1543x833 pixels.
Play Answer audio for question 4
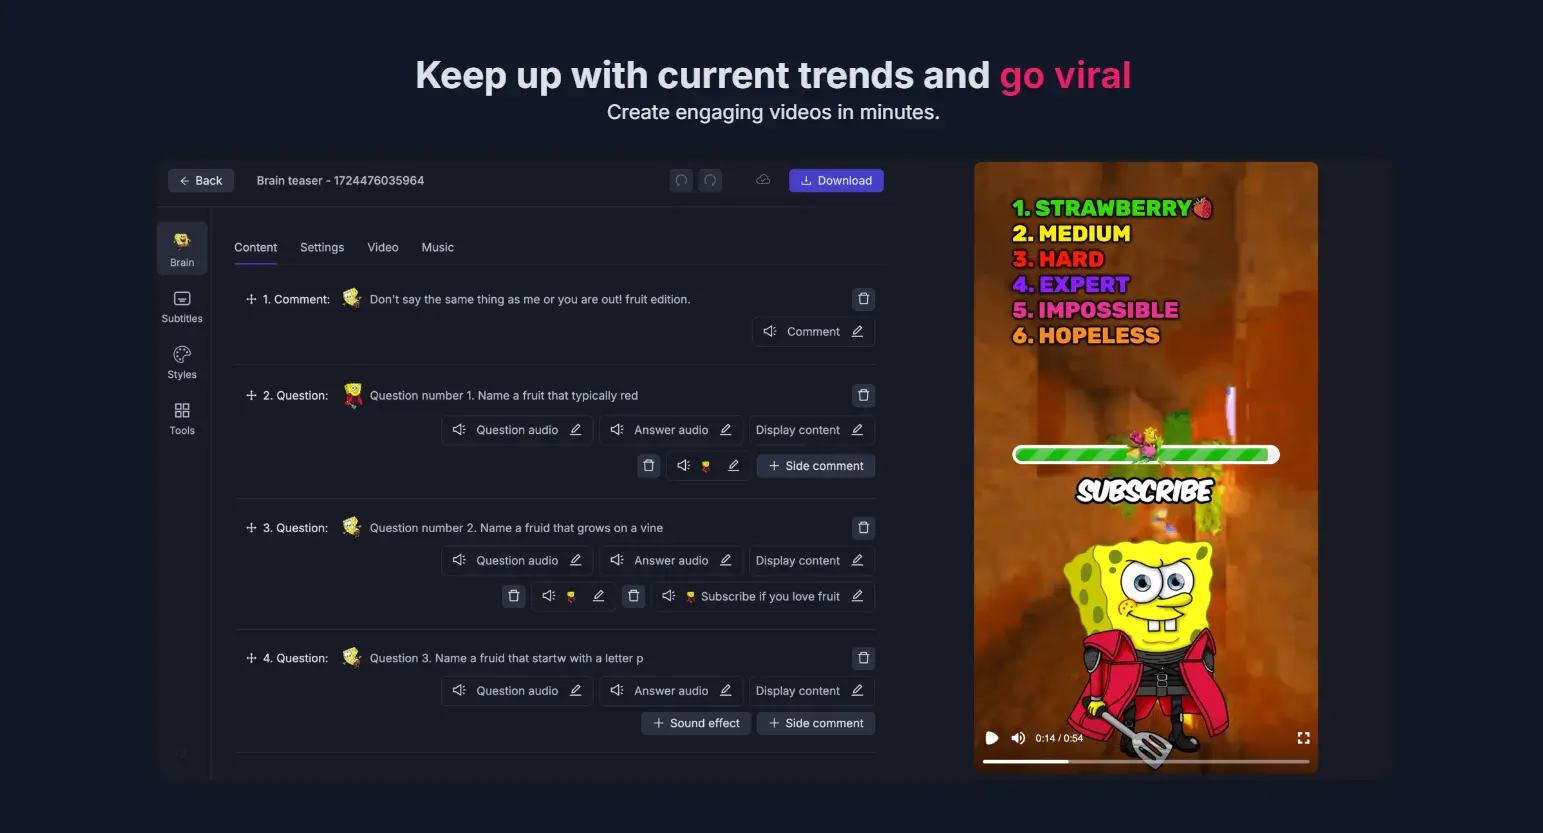click(x=617, y=691)
